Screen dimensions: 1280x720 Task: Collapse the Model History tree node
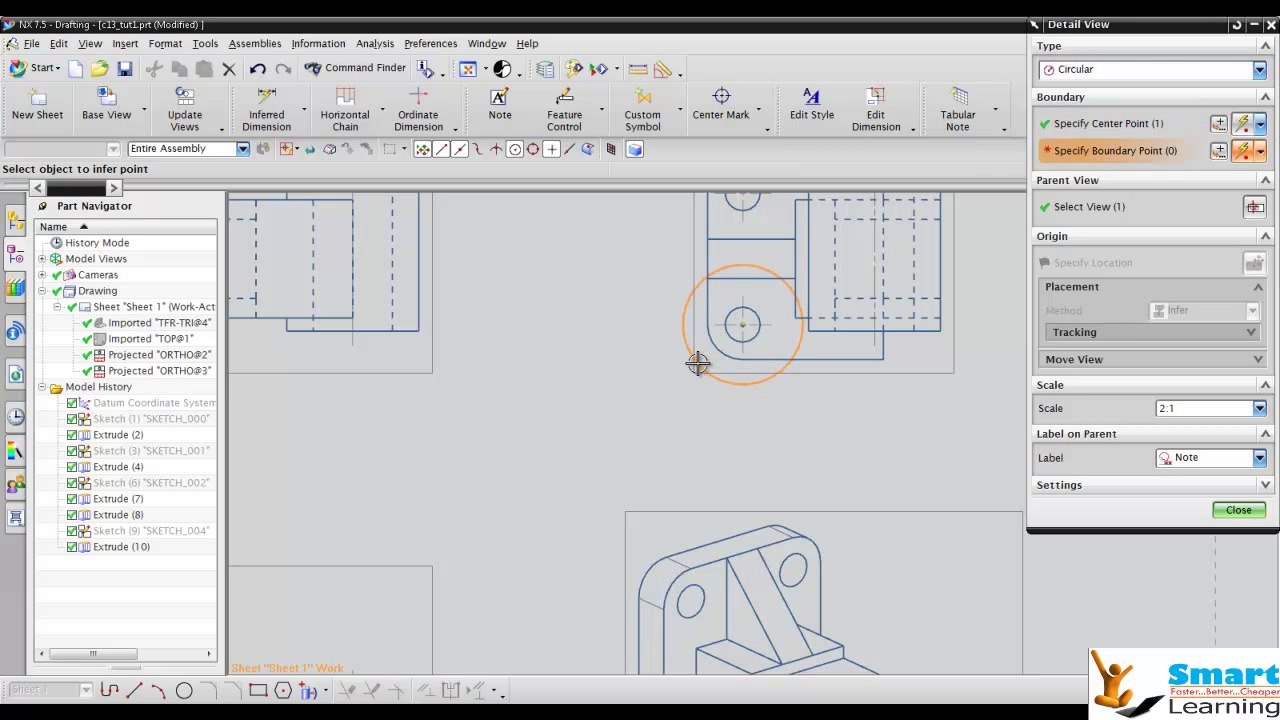(42, 387)
